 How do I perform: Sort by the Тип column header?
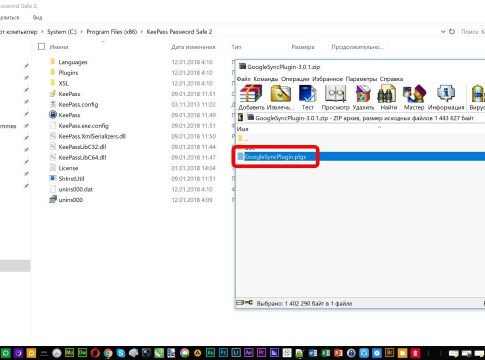pos(237,47)
